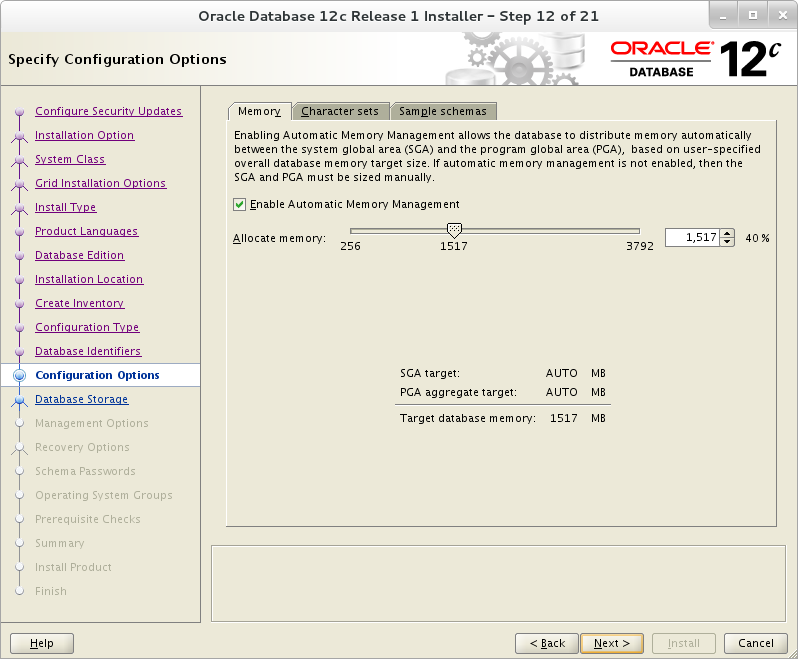Go back with the Back button
This screenshot has width=798, height=659.
(x=547, y=643)
